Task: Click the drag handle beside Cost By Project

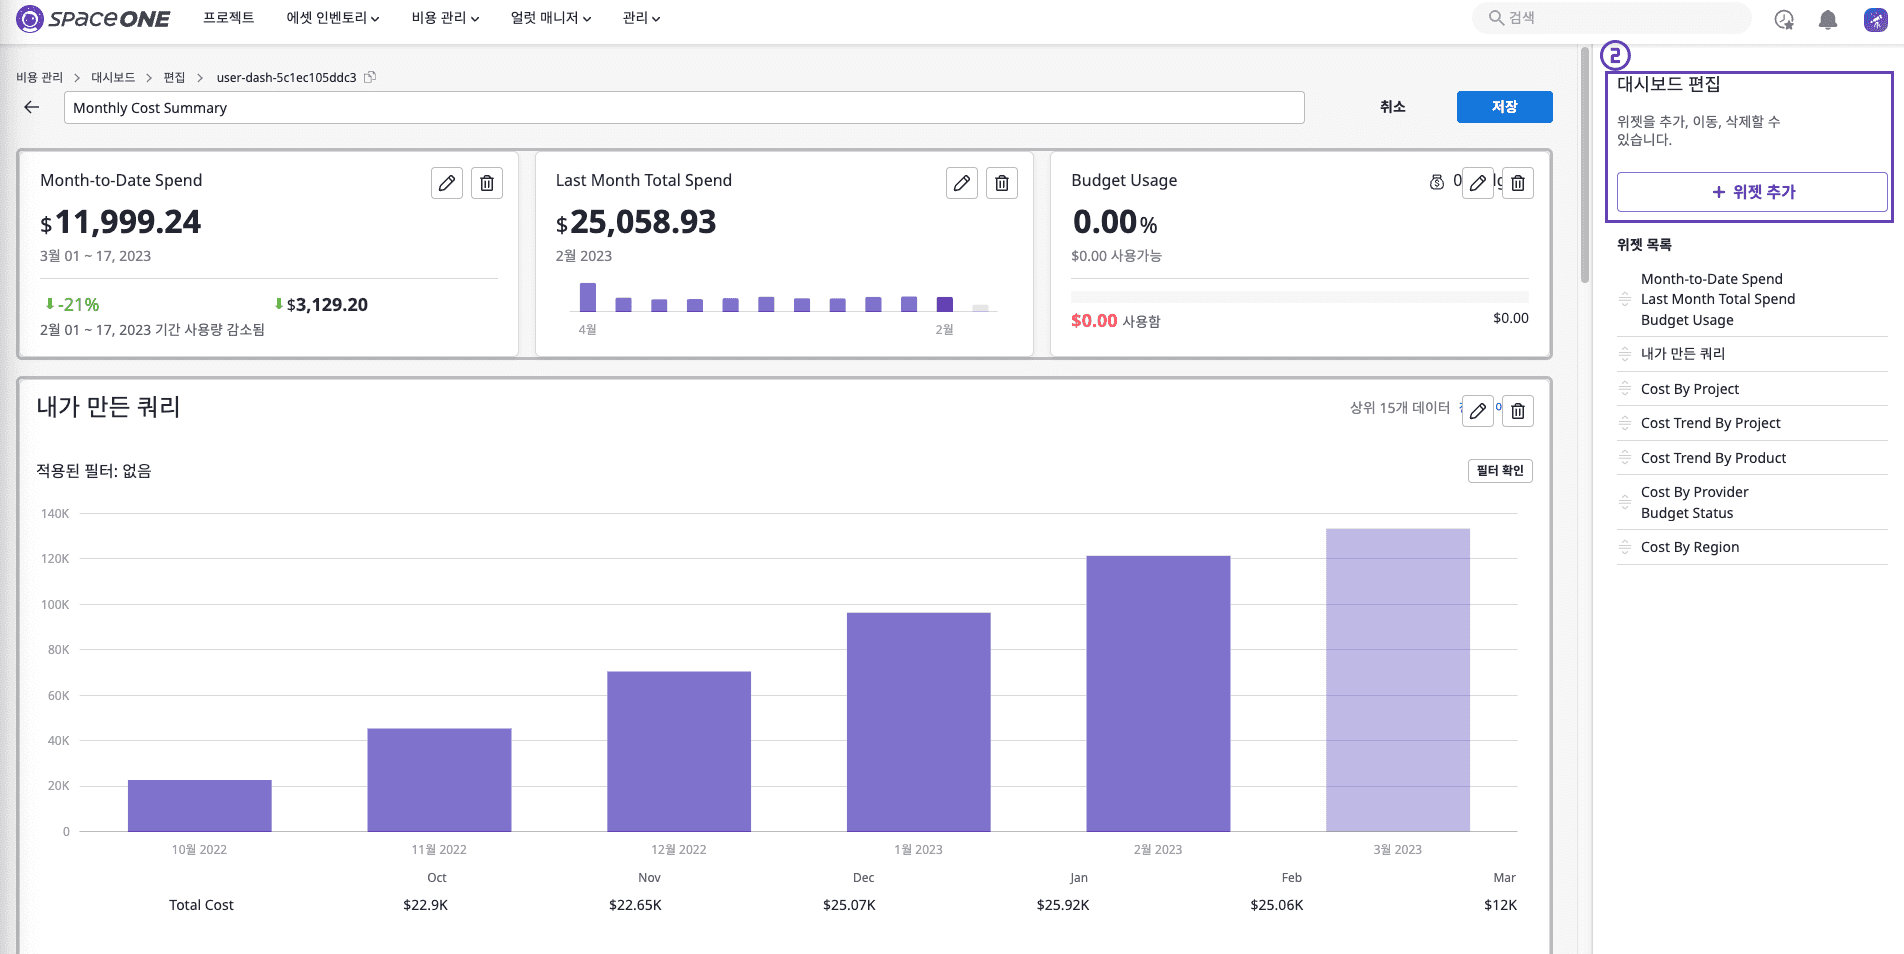Action: 1625,388
